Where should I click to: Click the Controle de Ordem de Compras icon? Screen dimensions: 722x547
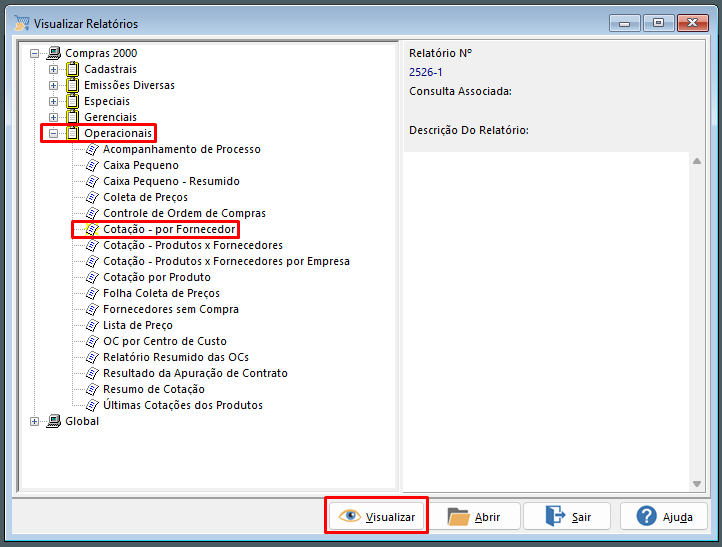(x=92, y=213)
